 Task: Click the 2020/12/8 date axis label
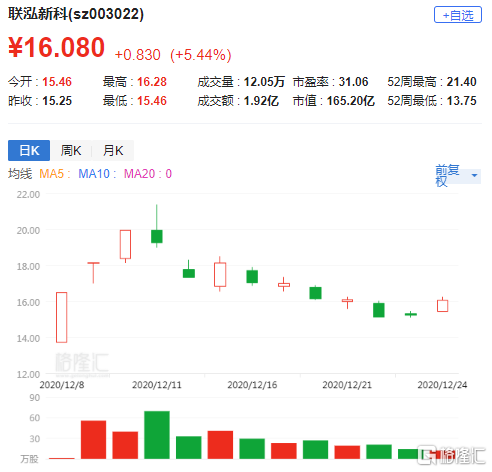click(x=62, y=385)
